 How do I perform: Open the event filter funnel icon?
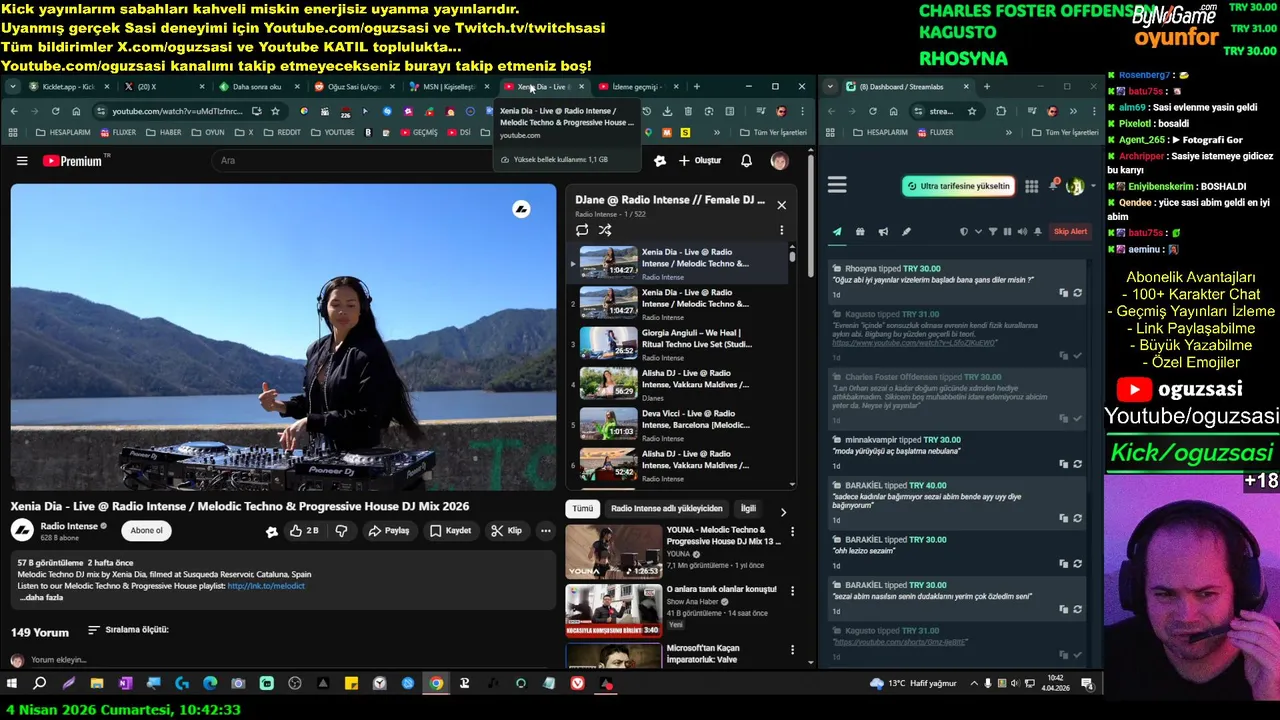(x=993, y=232)
